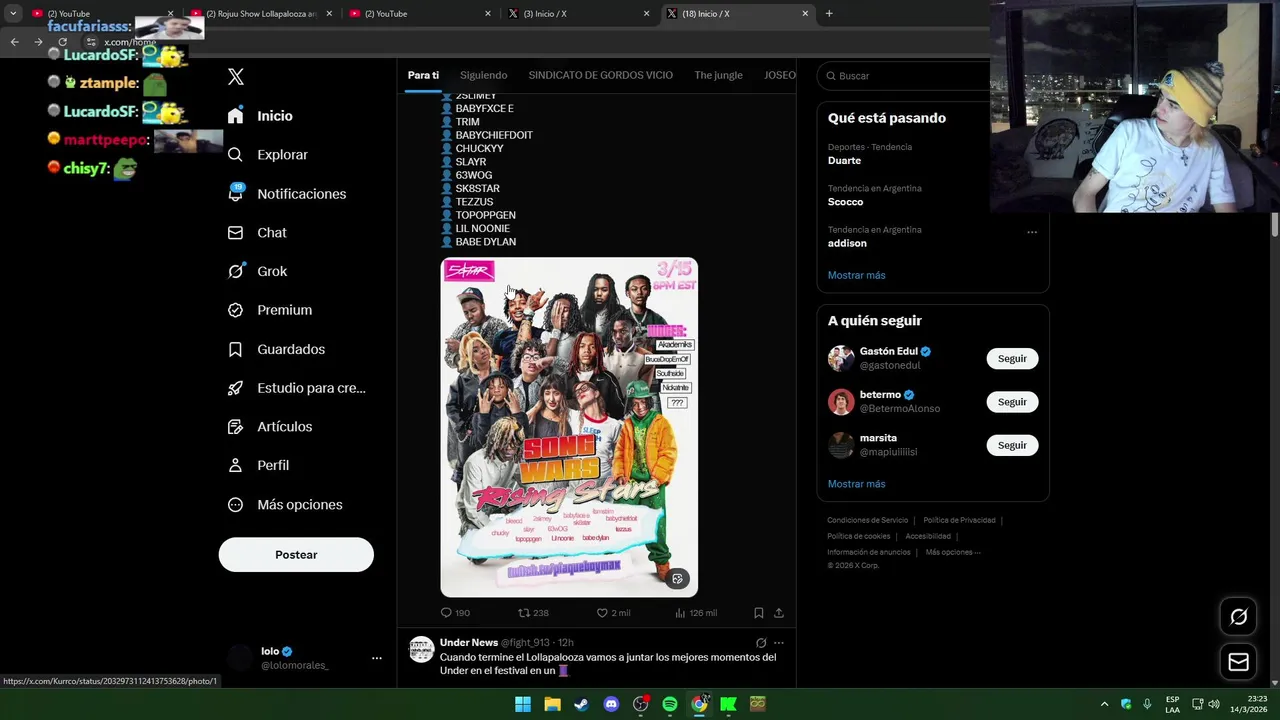Follow marsita
Image resolution: width=1280 pixels, height=720 pixels.
(1012, 445)
